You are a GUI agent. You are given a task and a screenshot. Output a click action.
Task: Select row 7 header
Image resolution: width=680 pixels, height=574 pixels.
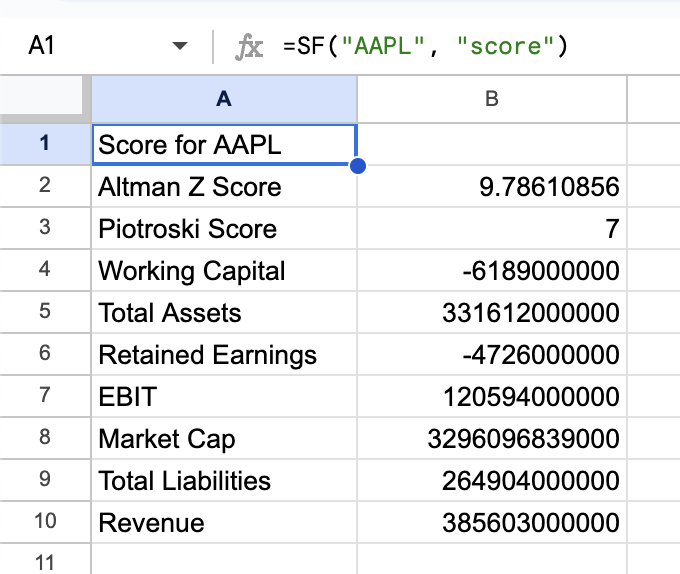click(45, 396)
